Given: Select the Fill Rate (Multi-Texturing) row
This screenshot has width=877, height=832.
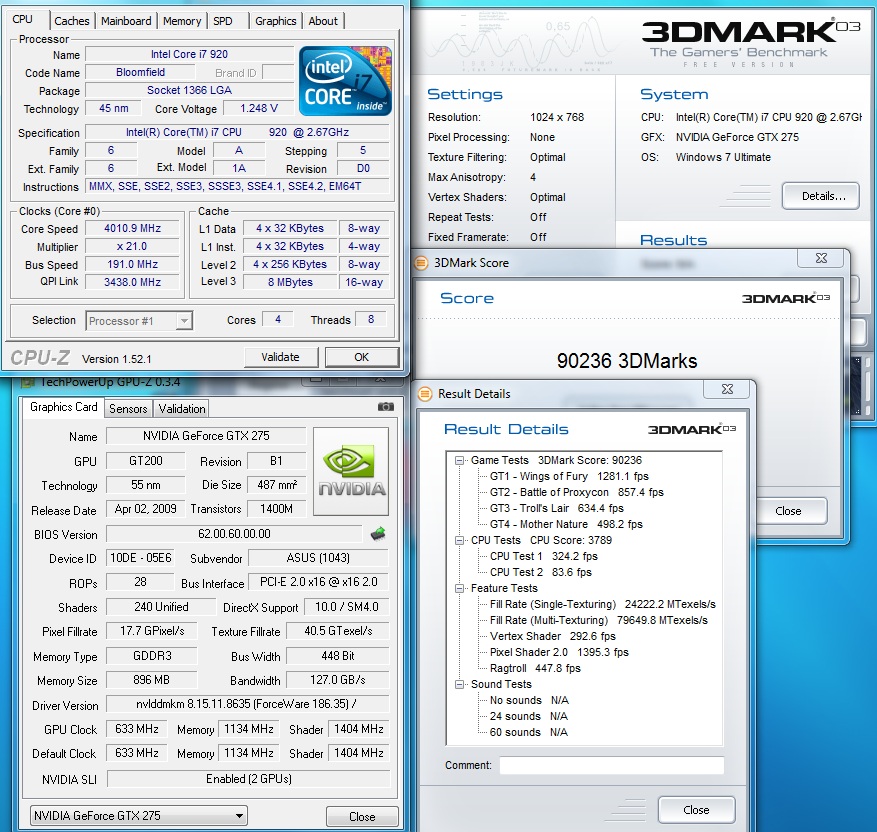Looking at the screenshot, I should (x=598, y=621).
